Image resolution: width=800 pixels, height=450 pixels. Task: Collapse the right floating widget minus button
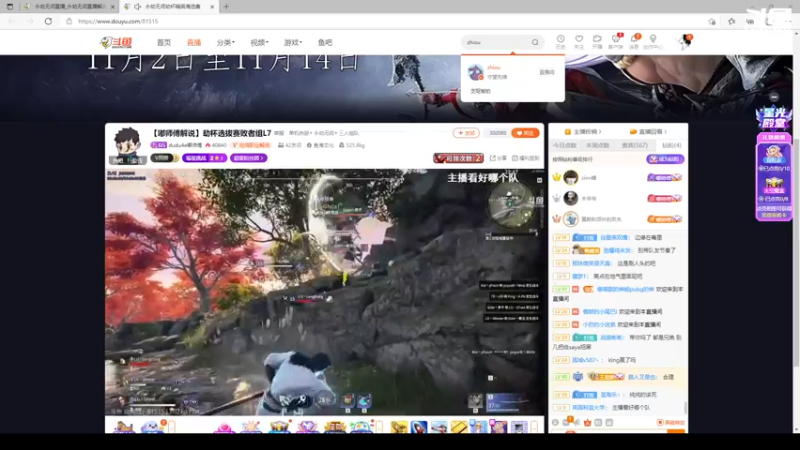click(774, 97)
